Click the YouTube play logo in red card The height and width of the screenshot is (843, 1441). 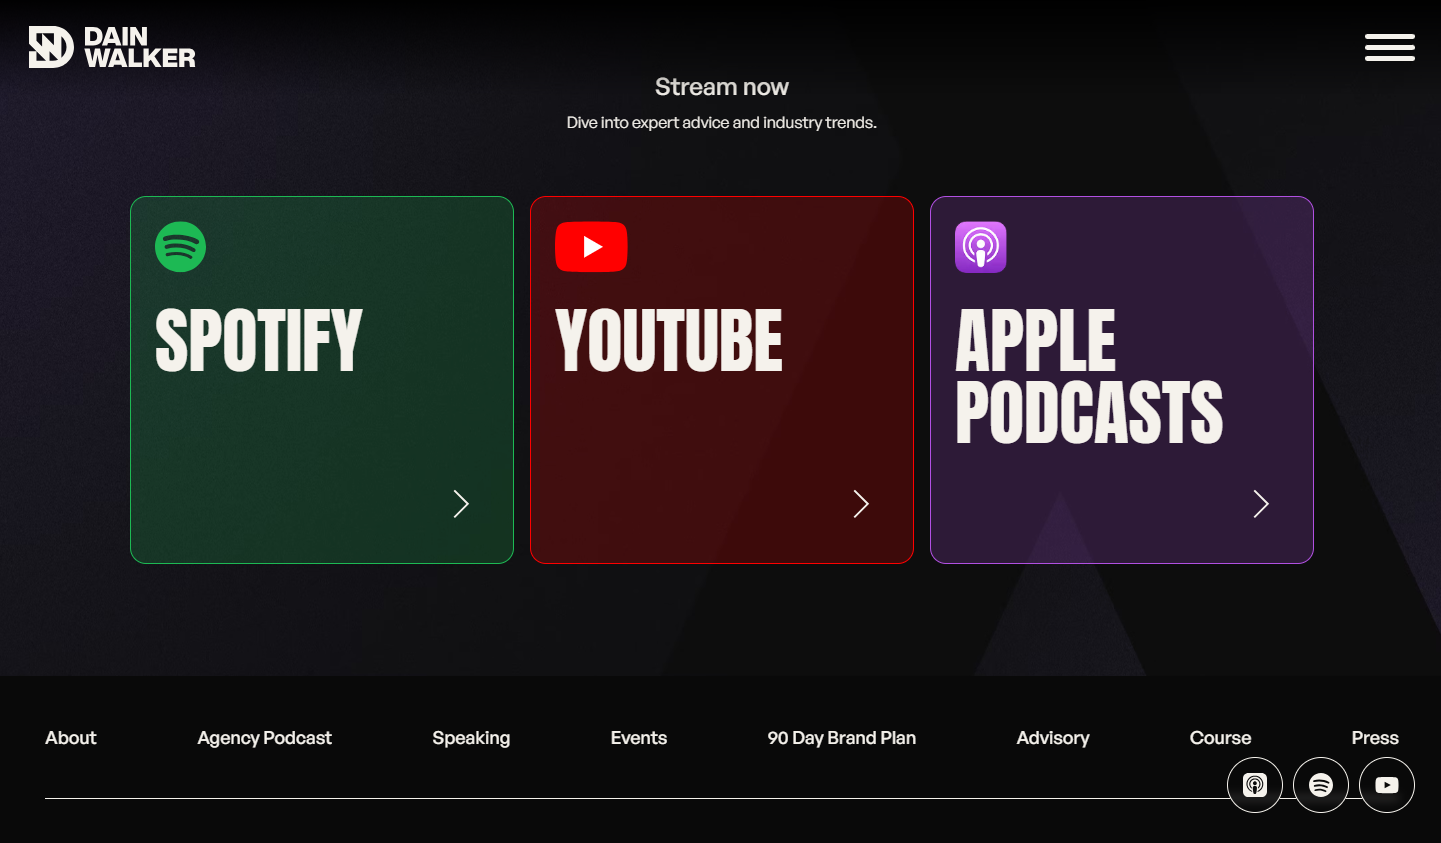coord(591,247)
